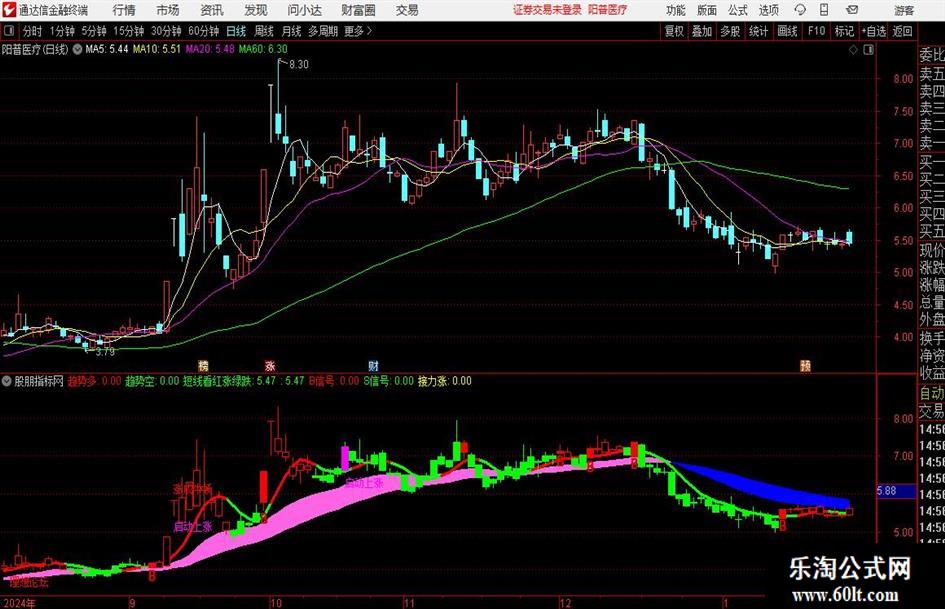Screen dimensions: 945x609
Task: Open the headset customer service icon
Action: (x=800, y=10)
